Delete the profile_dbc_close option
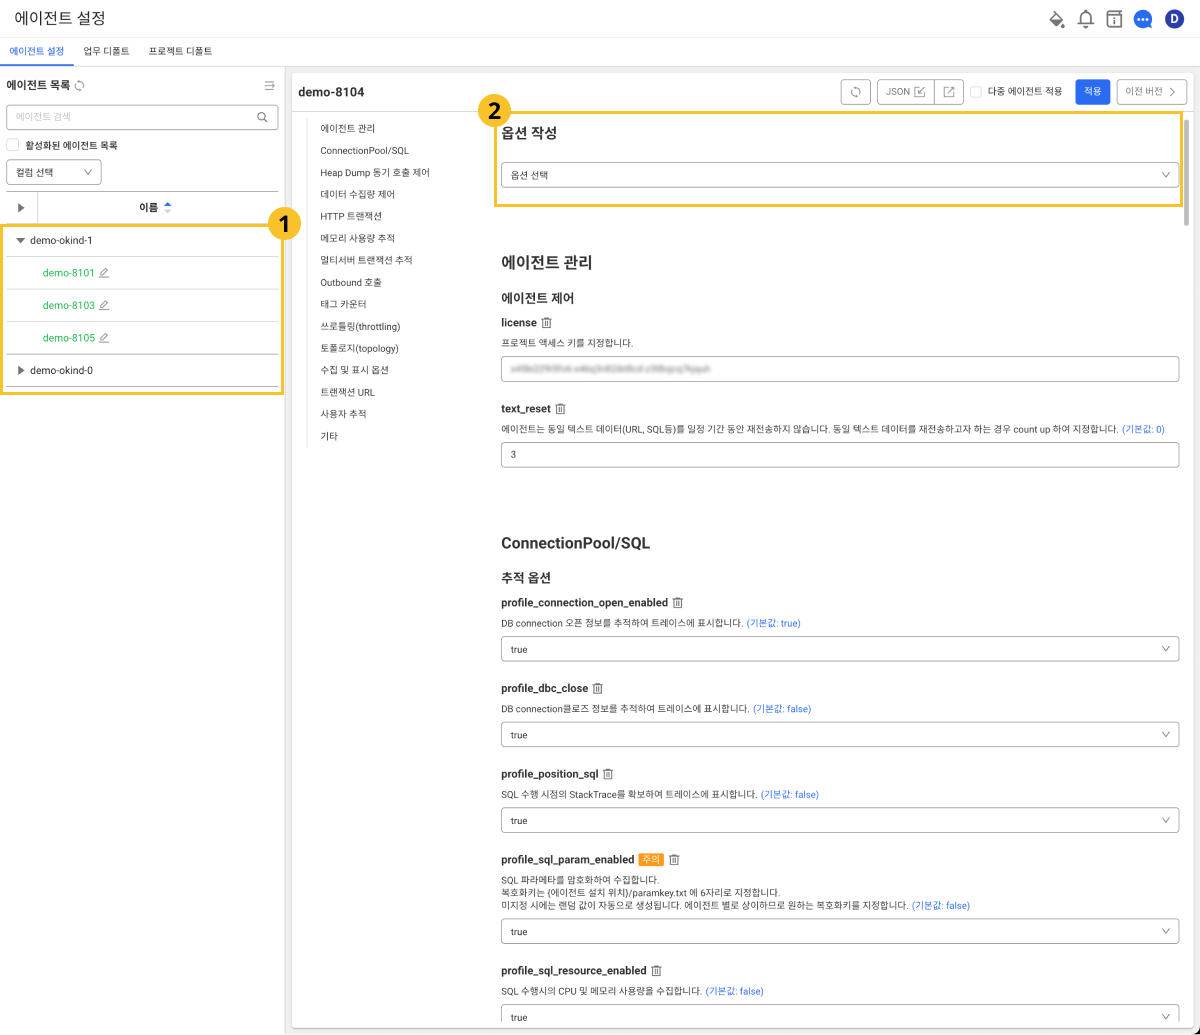 [x=598, y=689]
